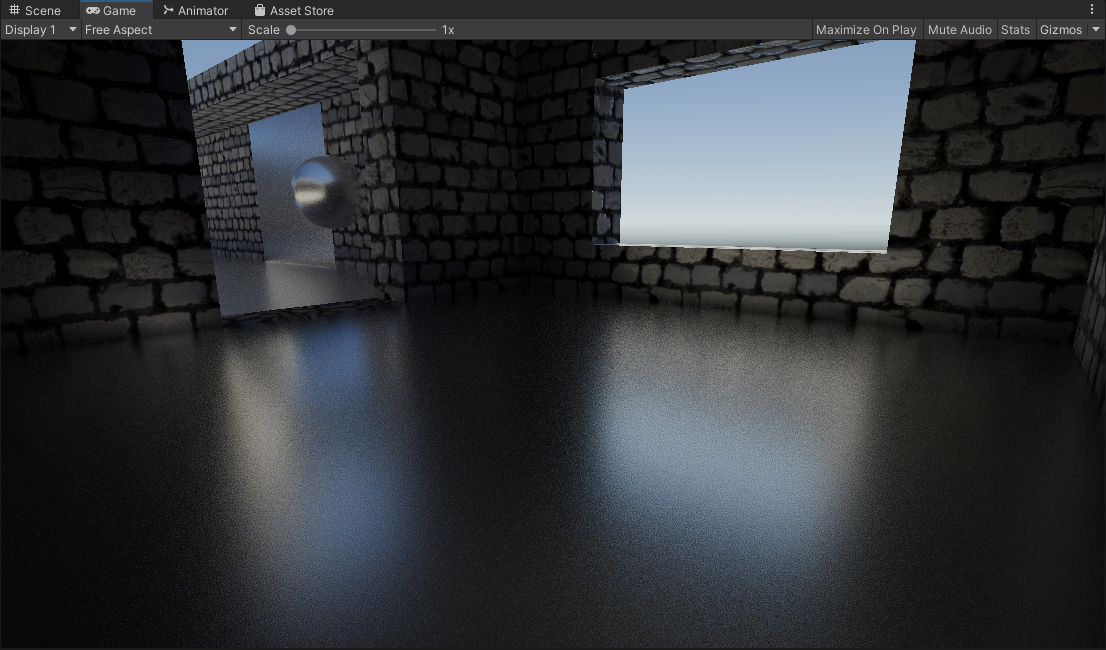
Task: Click the gamepad icon on Game tab
Action: pyautogui.click(x=93, y=10)
